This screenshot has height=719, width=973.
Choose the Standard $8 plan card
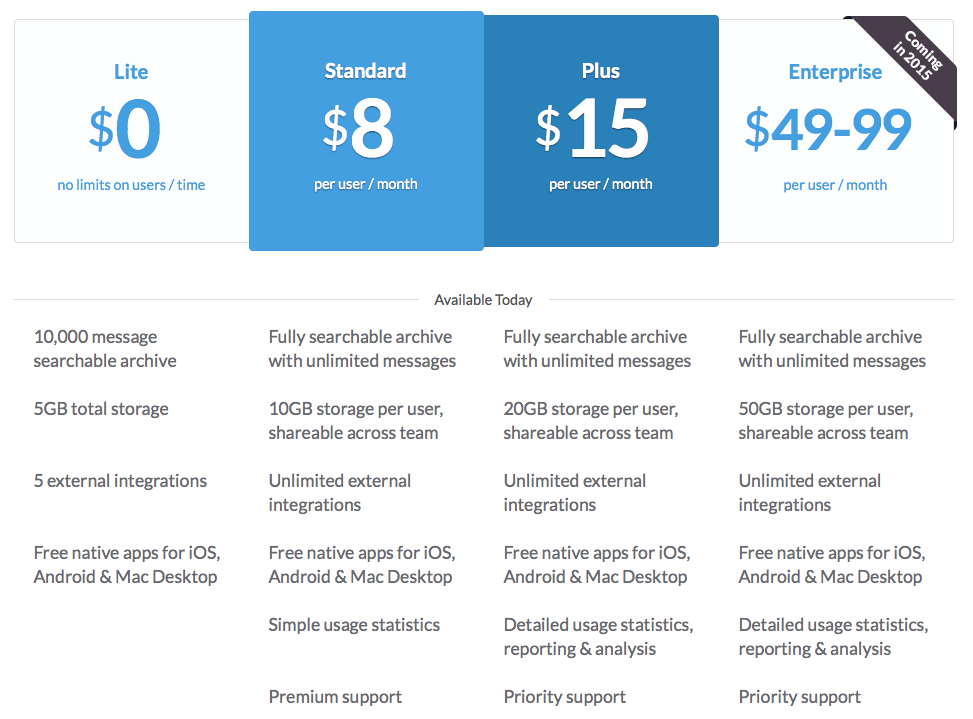tap(366, 130)
